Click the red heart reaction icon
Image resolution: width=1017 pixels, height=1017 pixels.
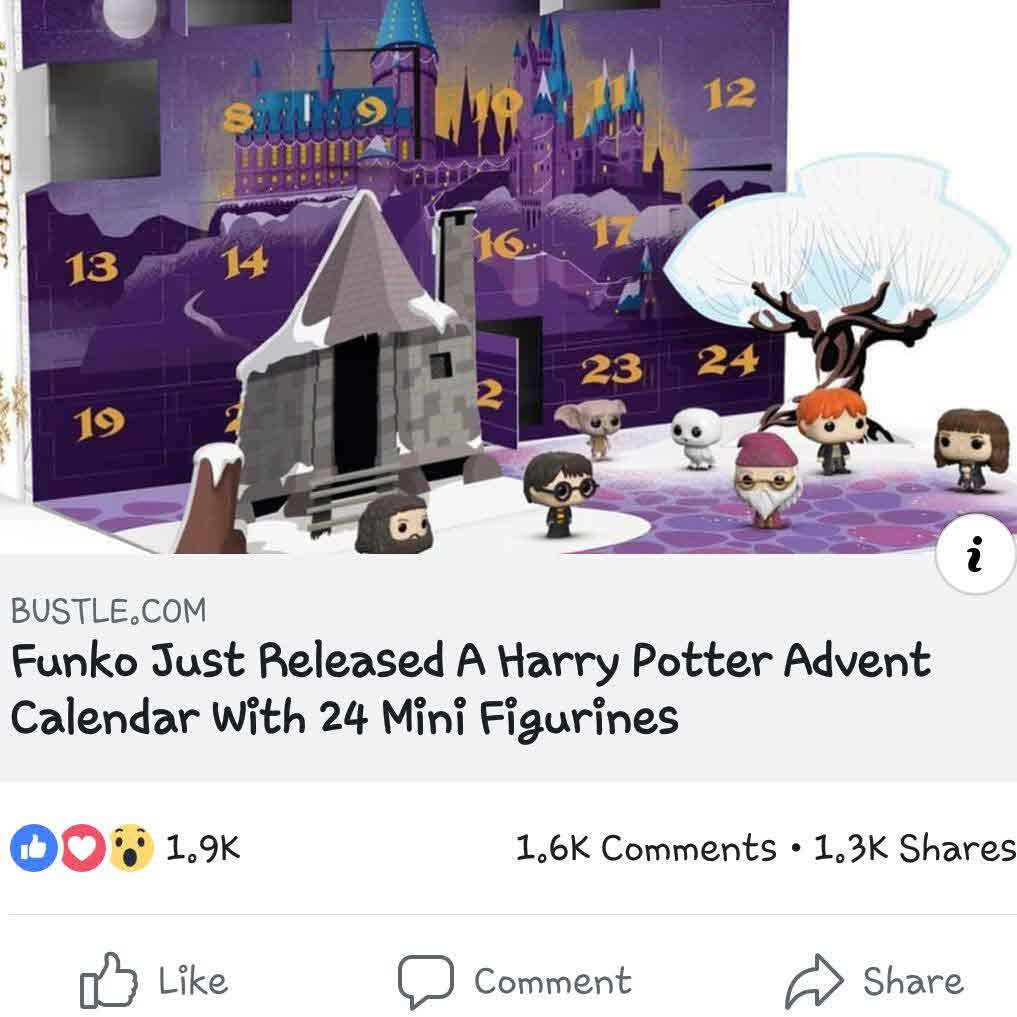pos(83,848)
